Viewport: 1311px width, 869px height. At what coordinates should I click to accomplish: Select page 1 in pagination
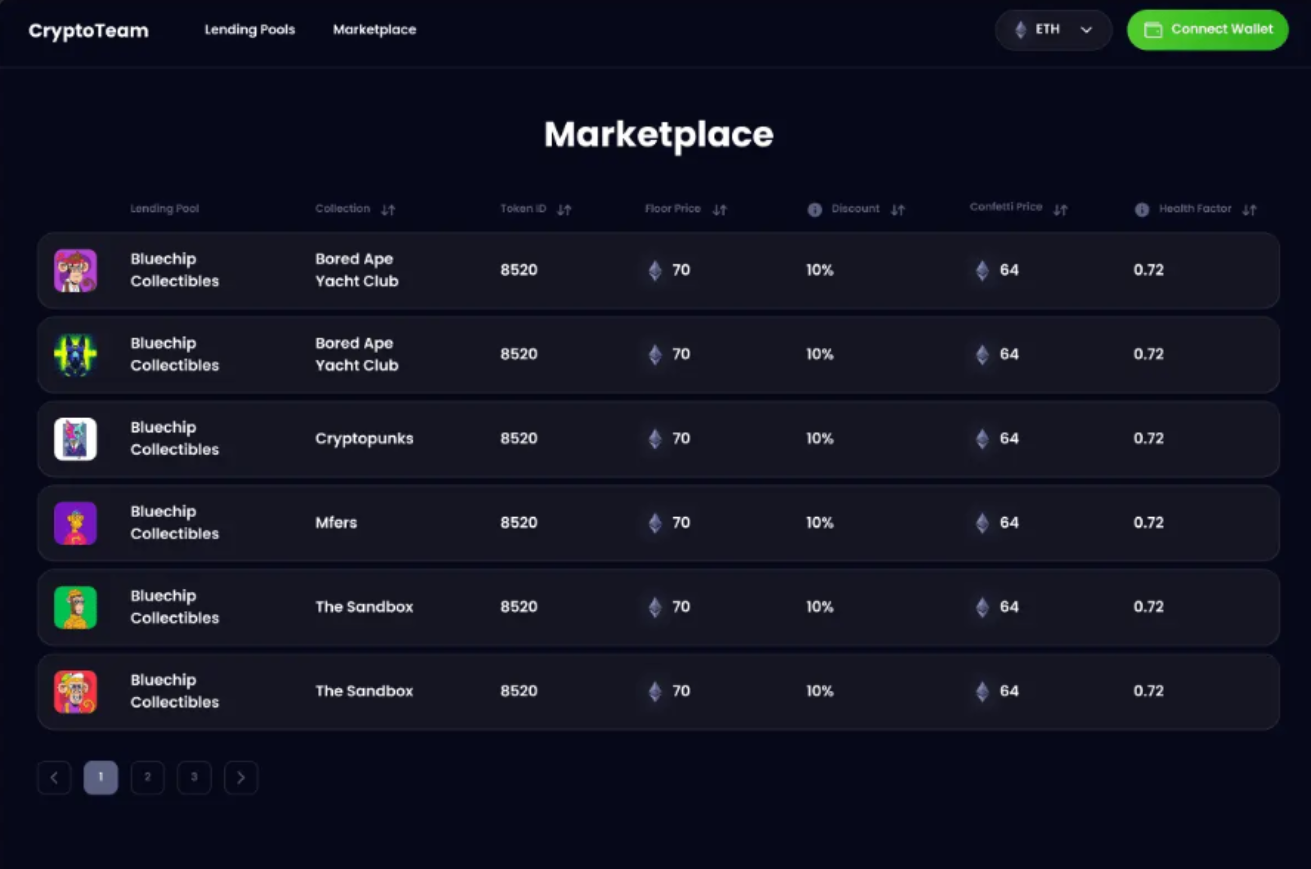pyautogui.click(x=101, y=778)
